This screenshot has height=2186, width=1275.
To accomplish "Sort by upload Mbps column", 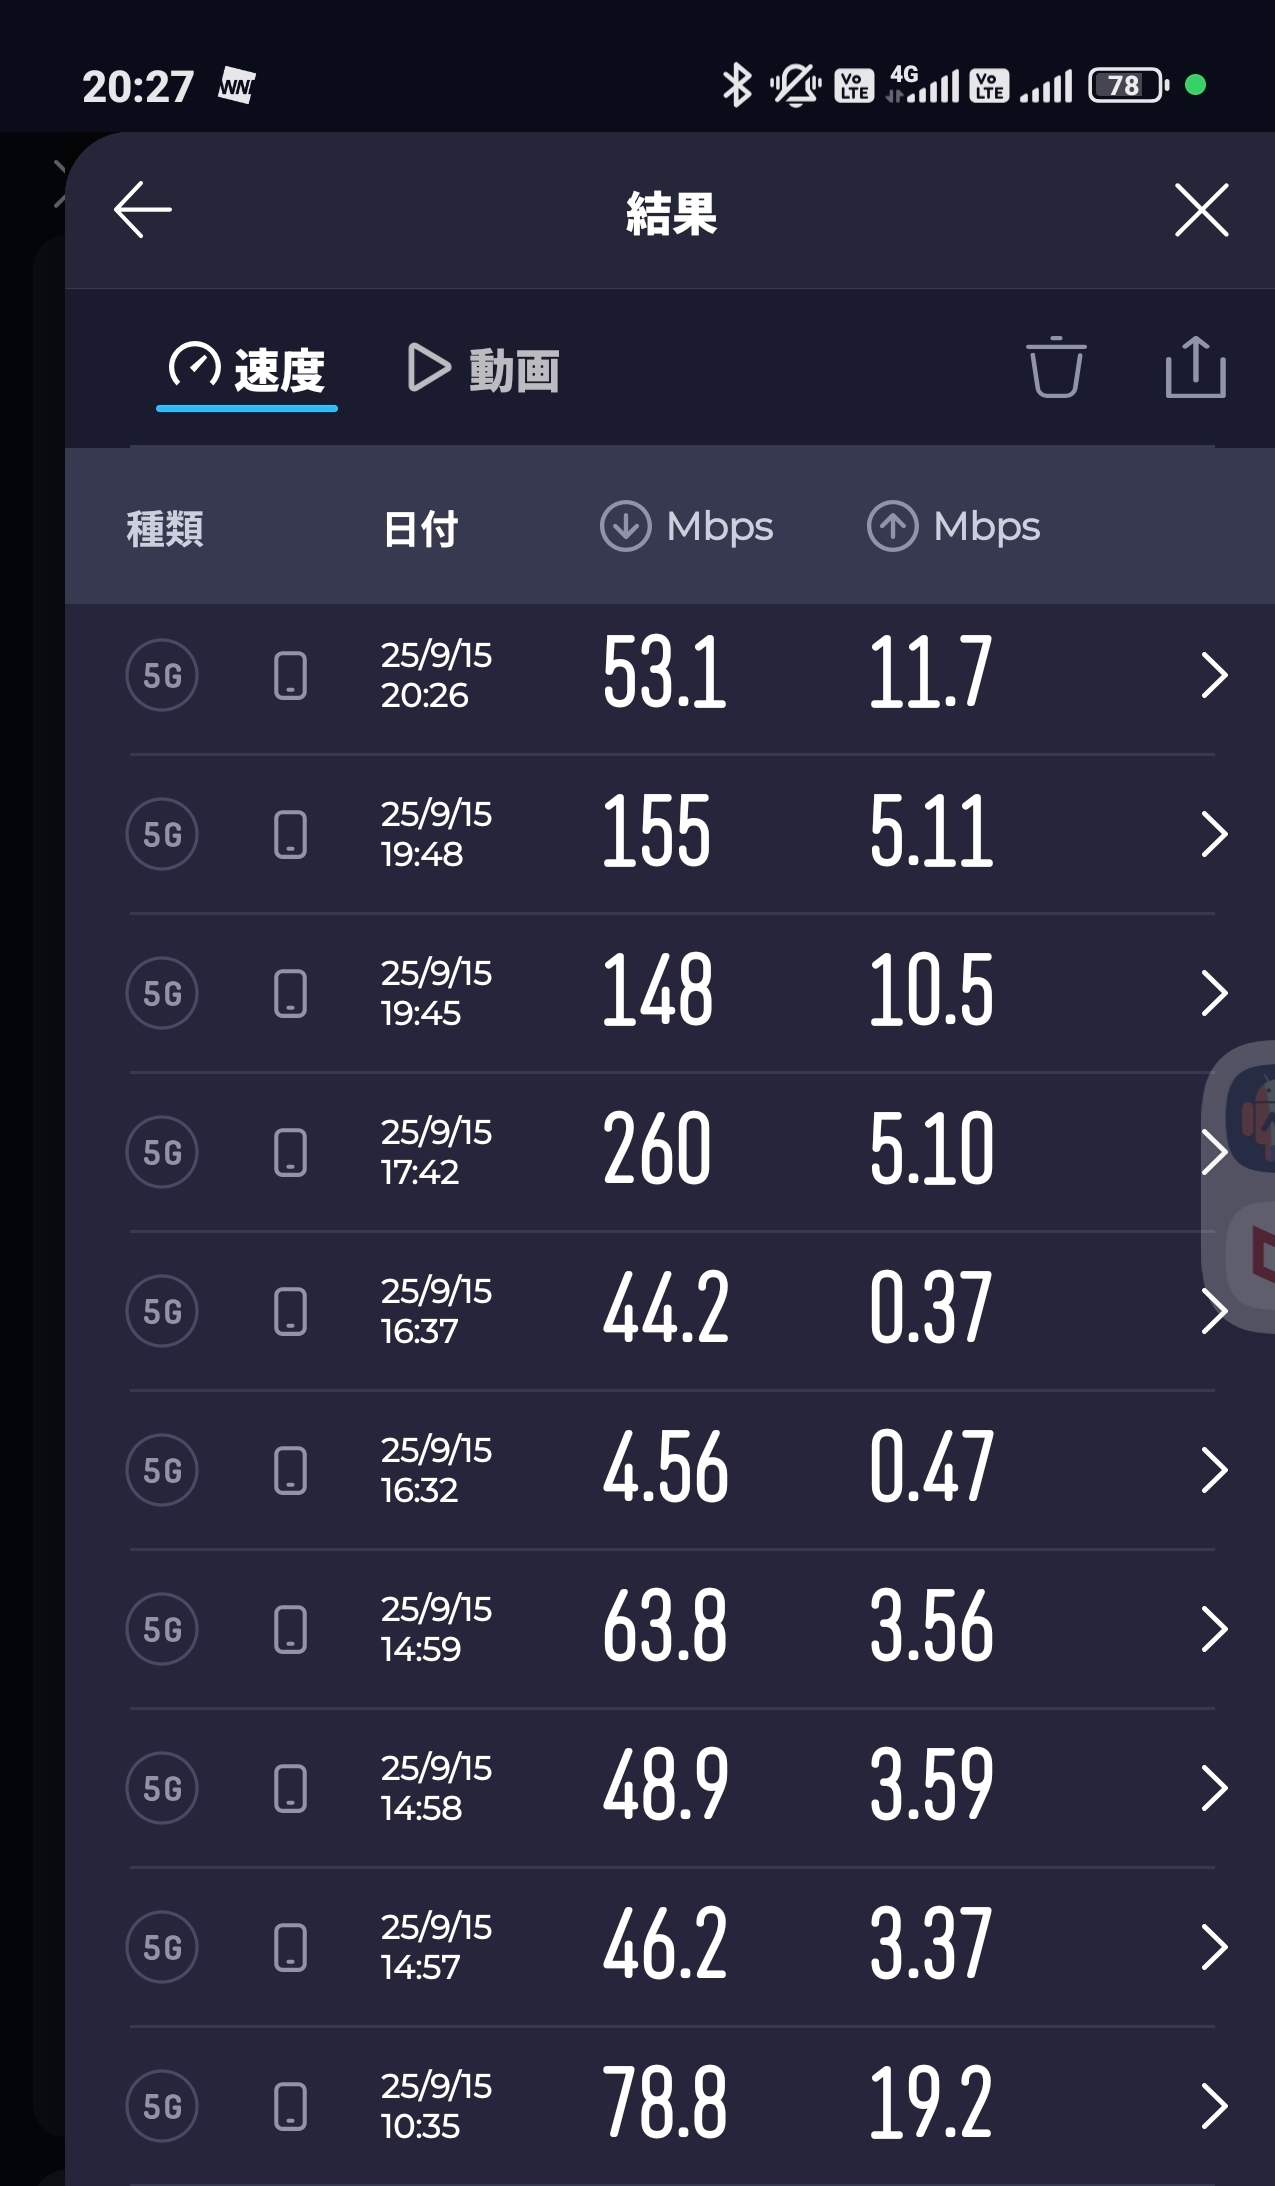I will [954, 527].
